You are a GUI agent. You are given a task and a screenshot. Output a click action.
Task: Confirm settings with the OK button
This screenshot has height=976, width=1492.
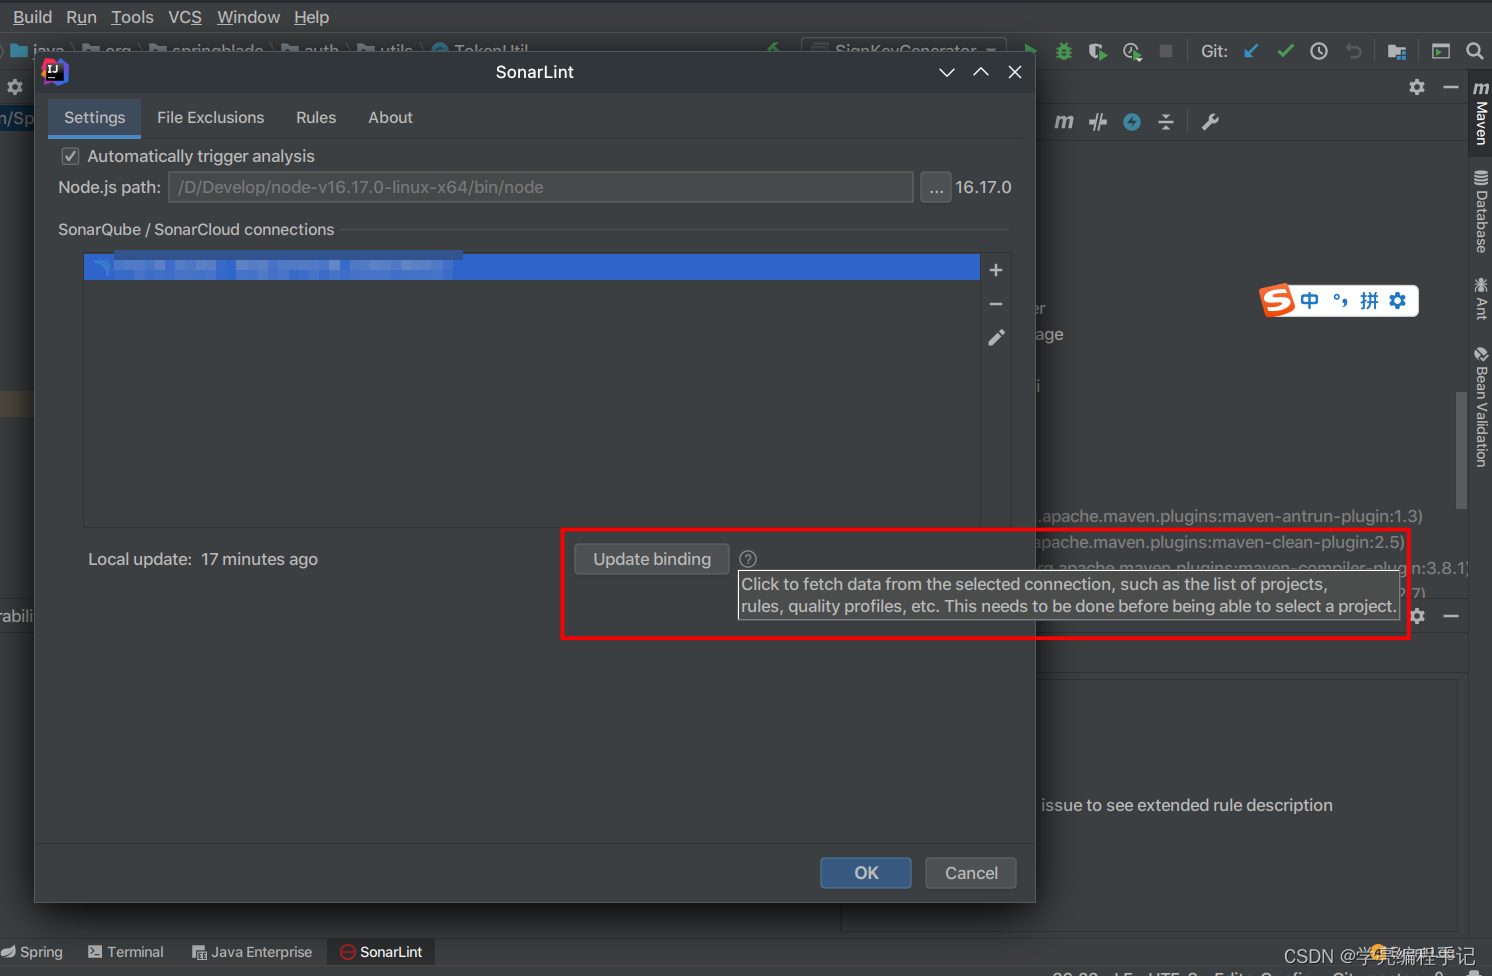tap(865, 872)
